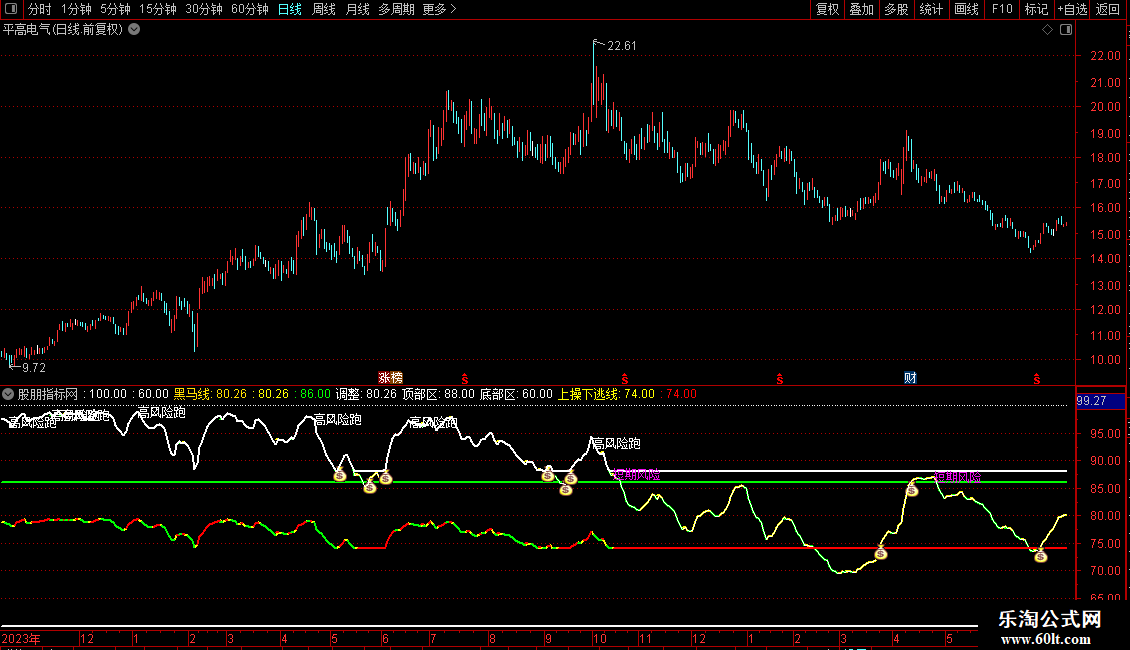Click the 99.27 value box on the indicator axis
Viewport: 1130px width, 650px height.
click(1100, 401)
